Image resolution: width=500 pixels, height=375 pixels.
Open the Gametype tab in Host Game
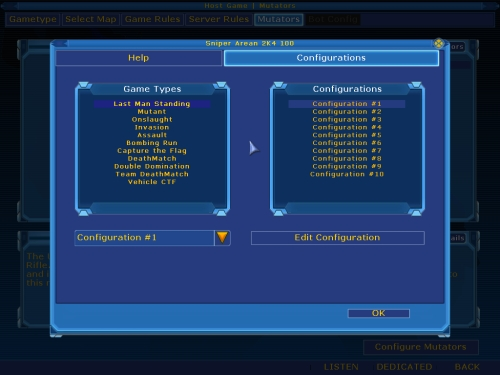pyautogui.click(x=33, y=19)
